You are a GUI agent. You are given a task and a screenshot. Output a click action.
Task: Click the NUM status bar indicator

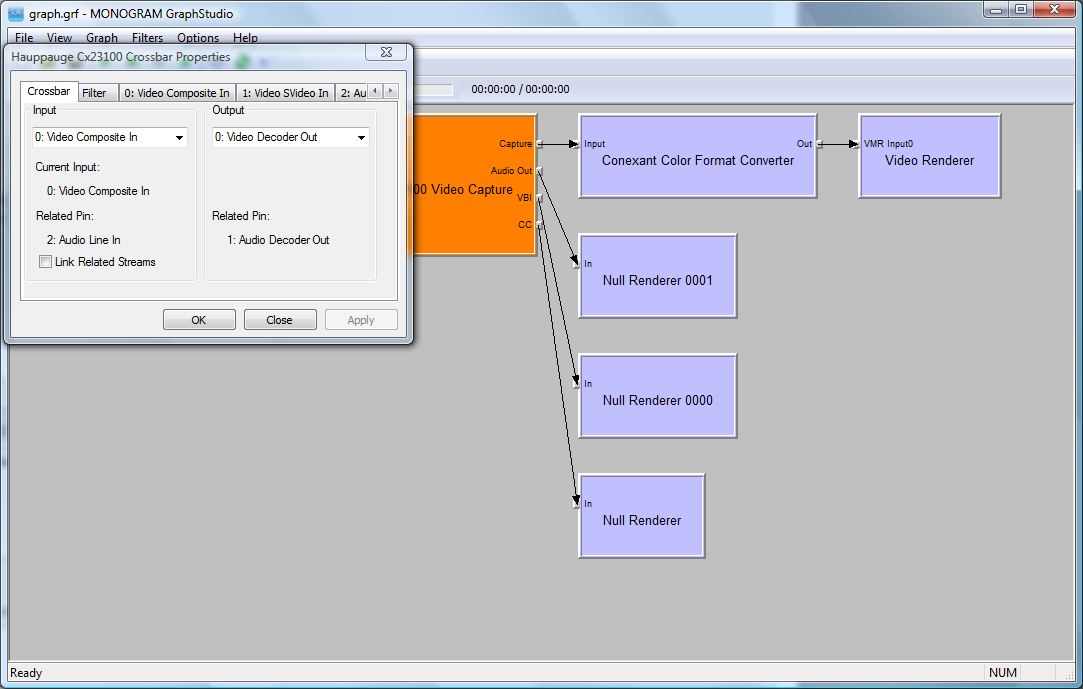pyautogui.click(x=1002, y=672)
